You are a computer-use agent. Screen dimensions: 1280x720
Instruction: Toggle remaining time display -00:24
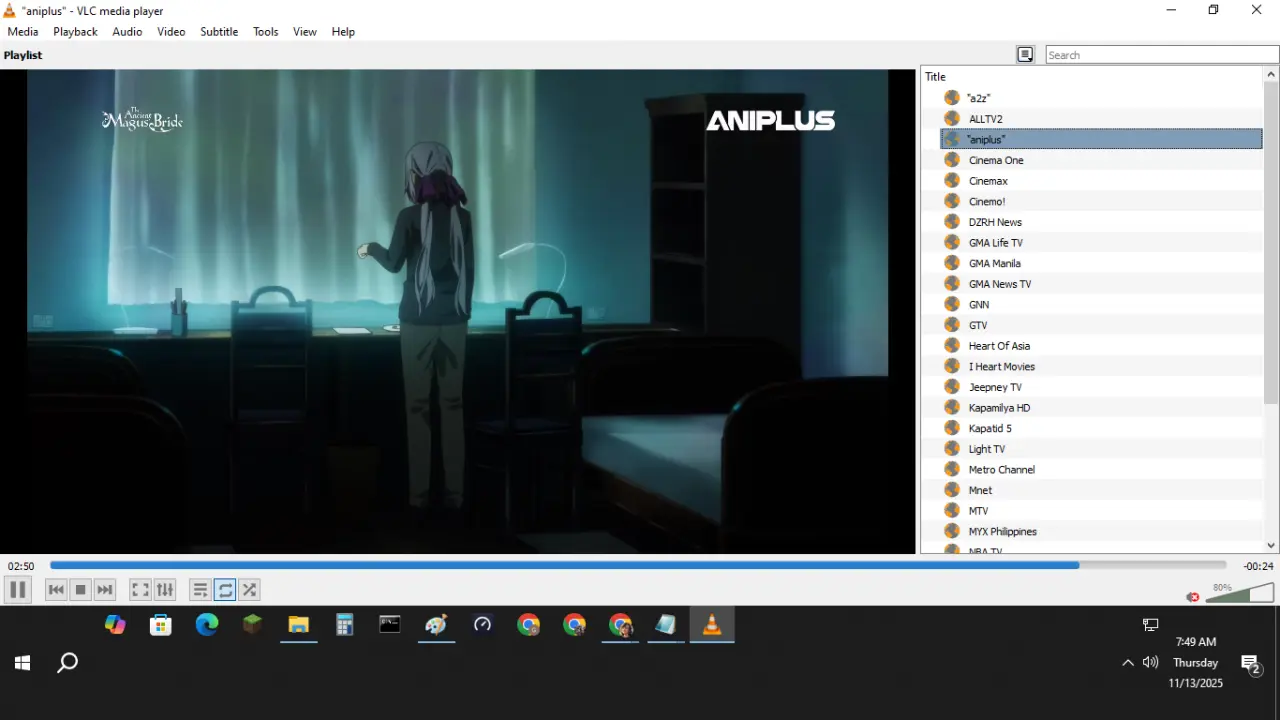(x=1258, y=566)
